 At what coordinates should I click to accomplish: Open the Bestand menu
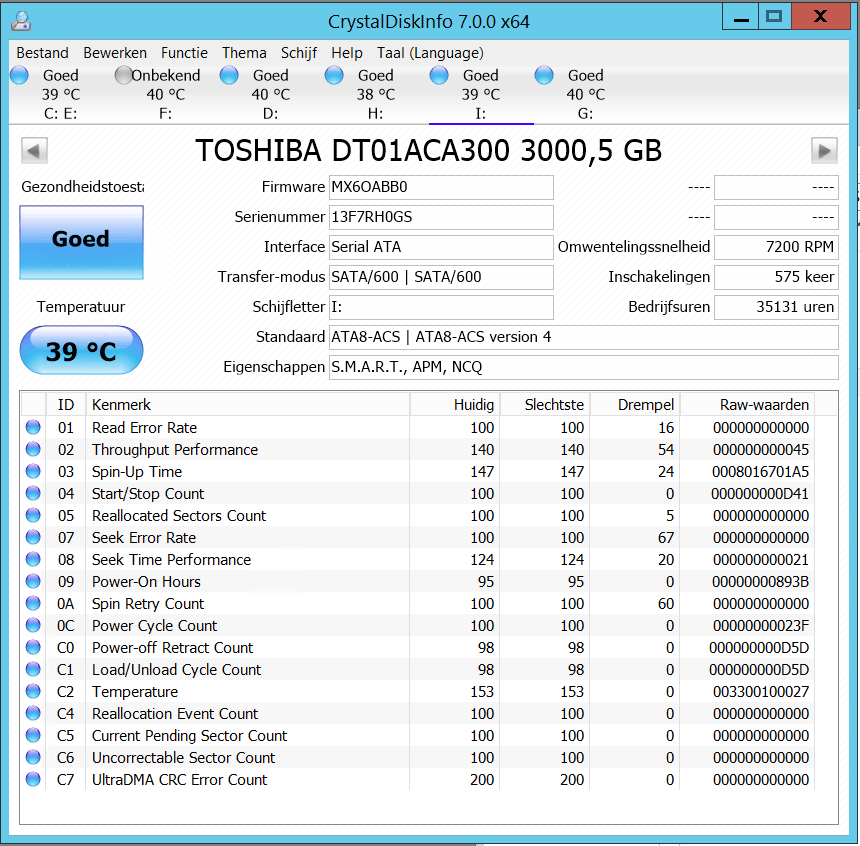[43, 53]
